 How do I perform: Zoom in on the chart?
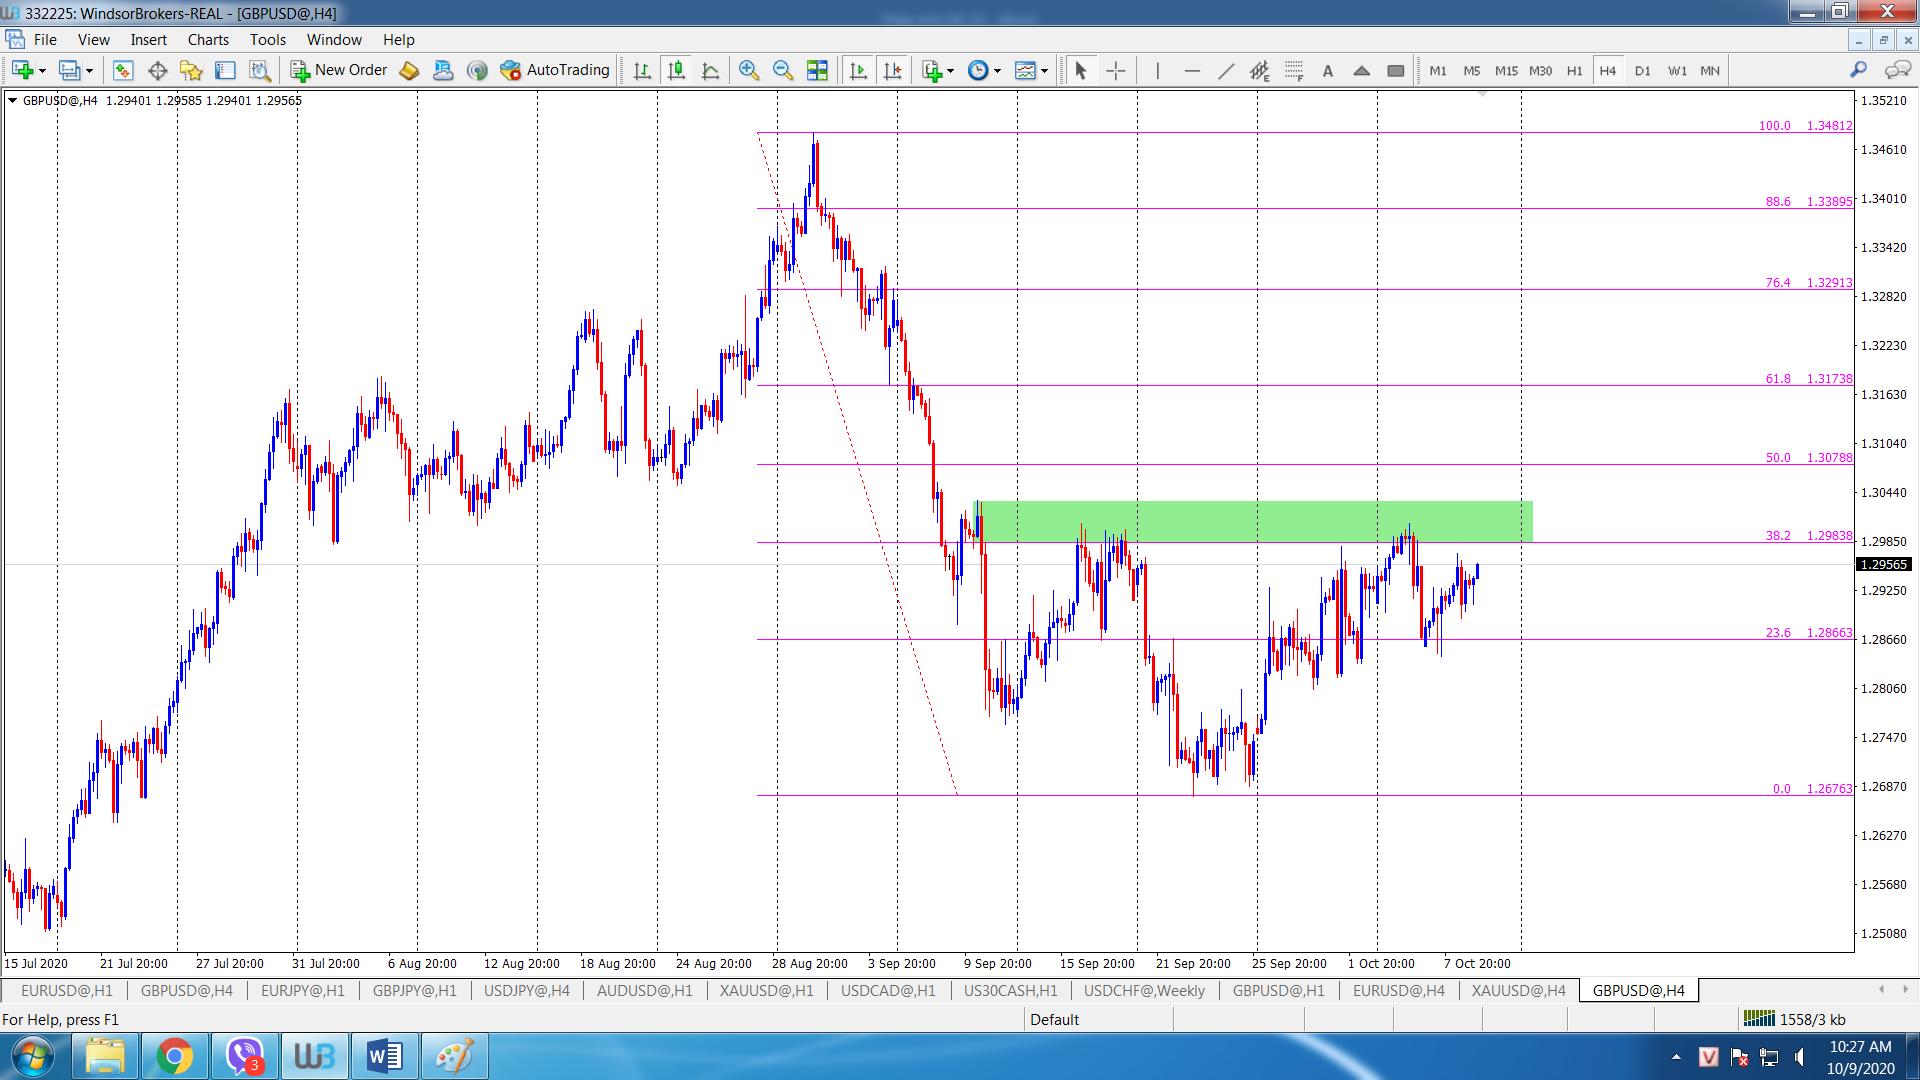[748, 70]
